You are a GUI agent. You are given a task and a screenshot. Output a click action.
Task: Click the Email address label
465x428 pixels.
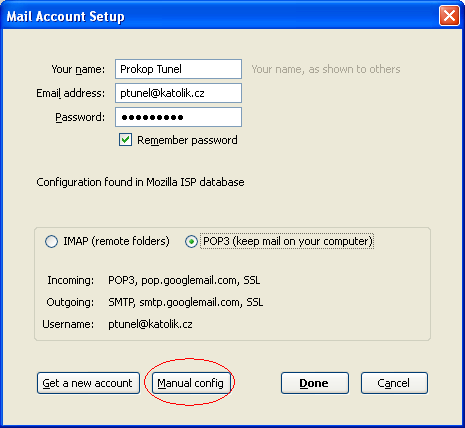click(x=70, y=93)
